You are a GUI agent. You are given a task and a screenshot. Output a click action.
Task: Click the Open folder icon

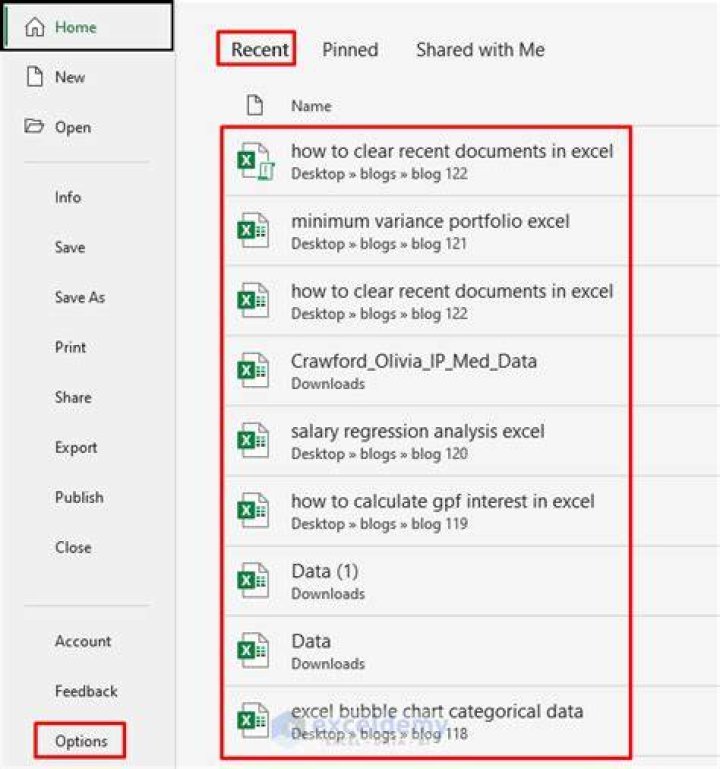point(34,126)
